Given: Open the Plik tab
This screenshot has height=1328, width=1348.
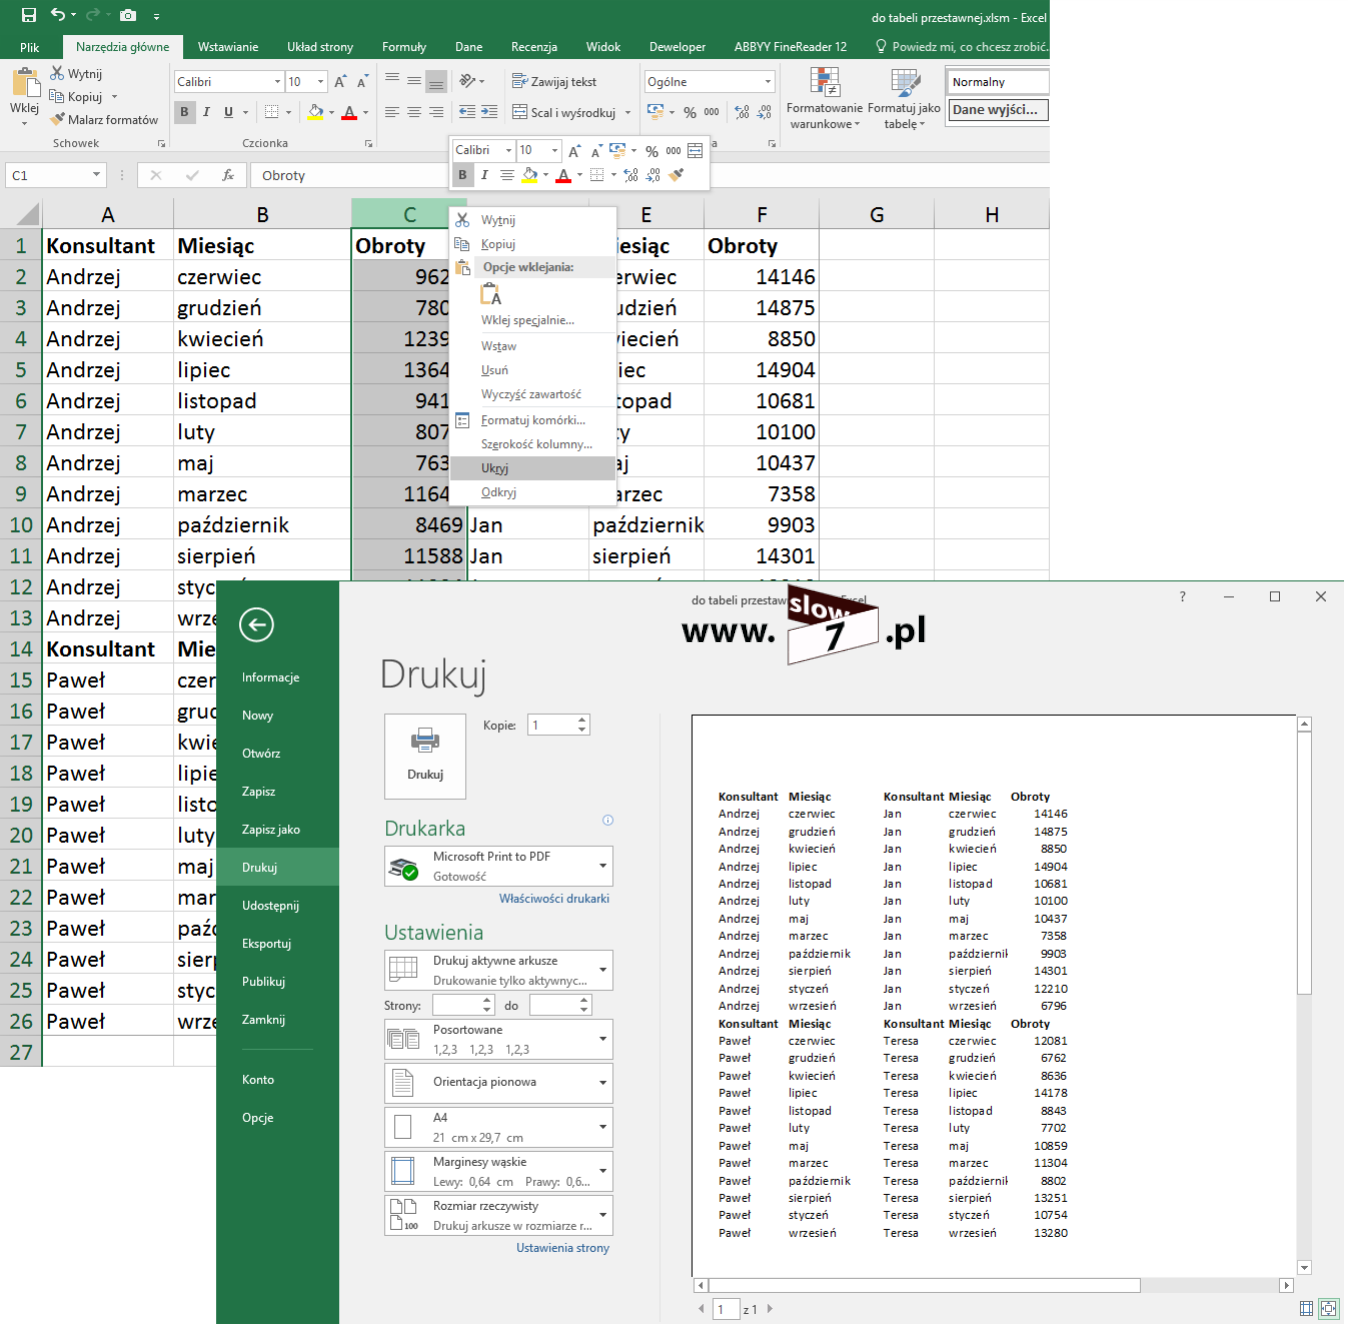Looking at the screenshot, I should point(30,47).
